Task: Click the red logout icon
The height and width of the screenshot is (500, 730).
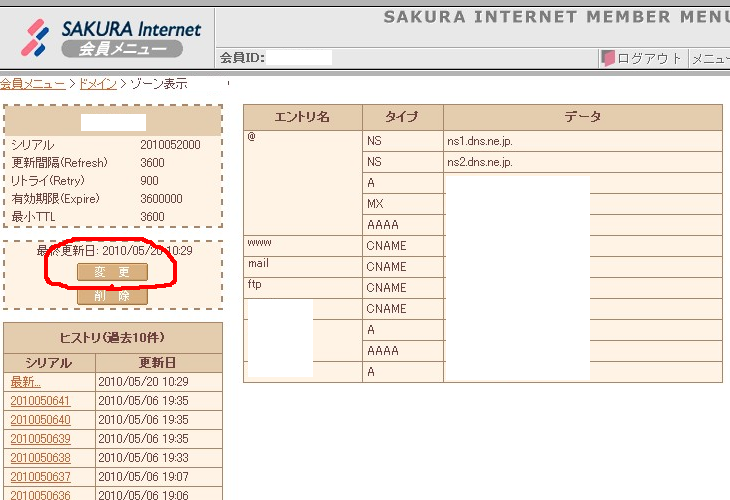Action: click(x=607, y=58)
